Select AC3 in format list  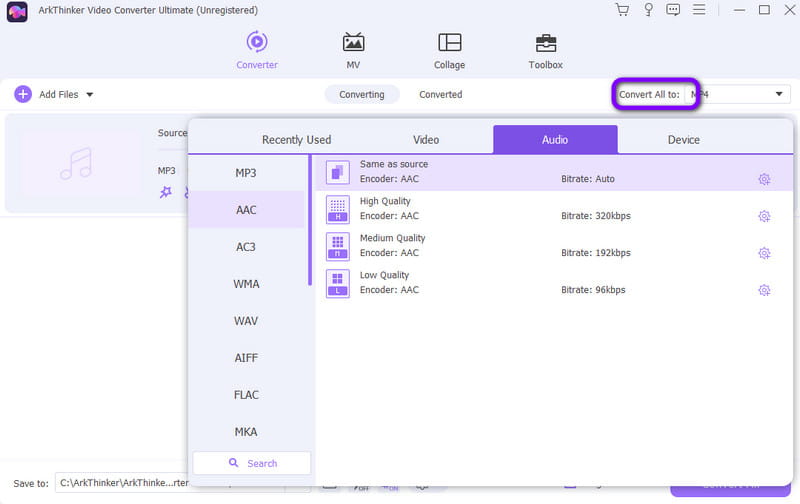coord(246,247)
